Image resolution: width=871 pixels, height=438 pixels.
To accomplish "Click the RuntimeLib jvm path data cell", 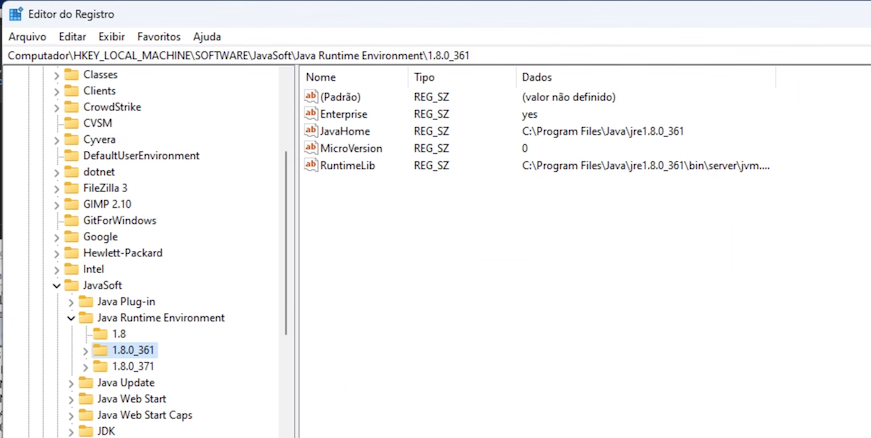I will pos(645,165).
